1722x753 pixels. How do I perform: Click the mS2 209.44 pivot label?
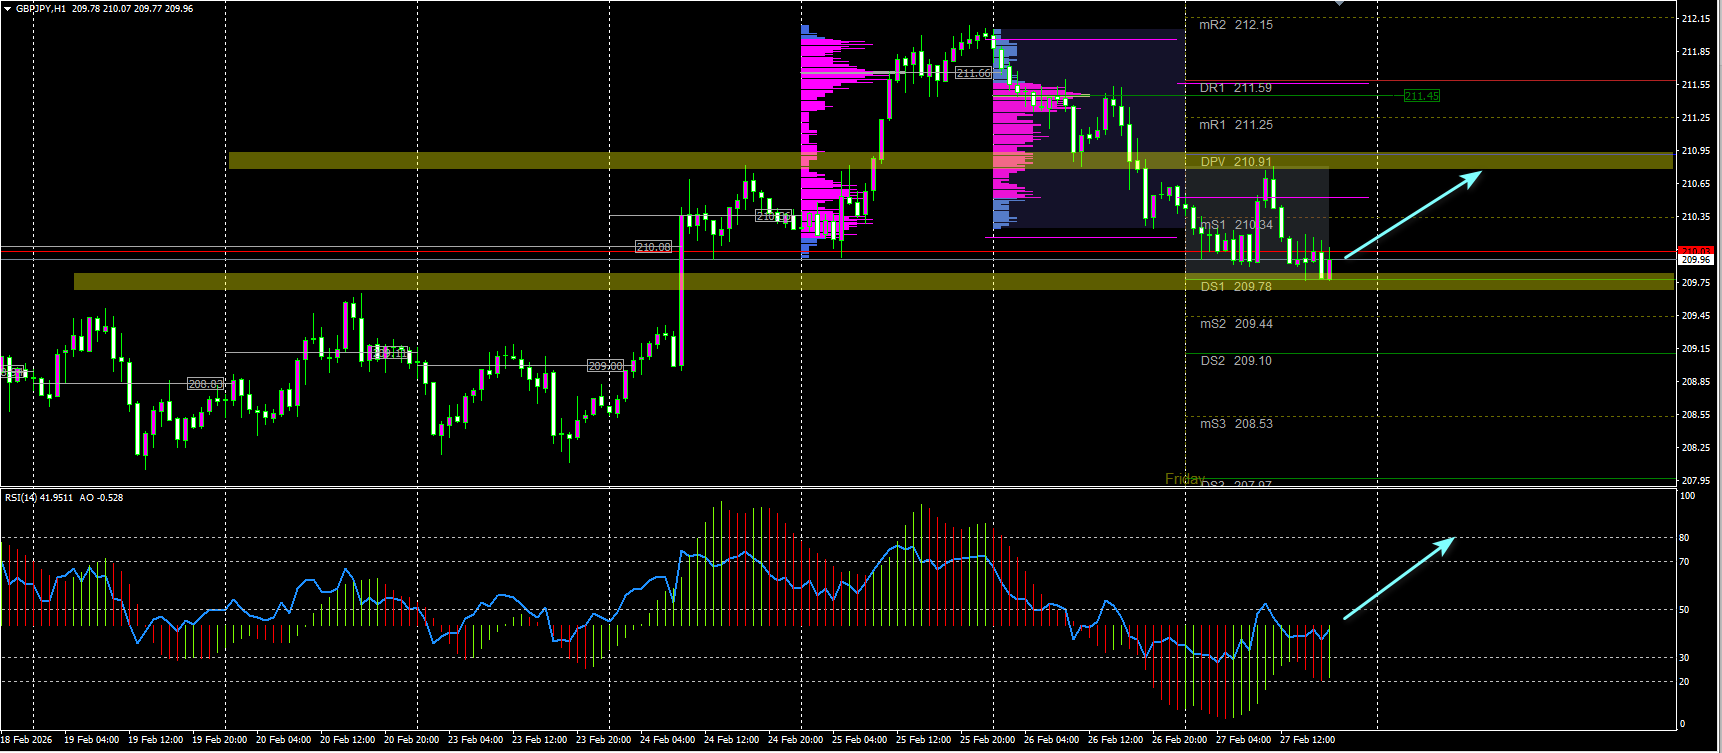tap(1237, 324)
